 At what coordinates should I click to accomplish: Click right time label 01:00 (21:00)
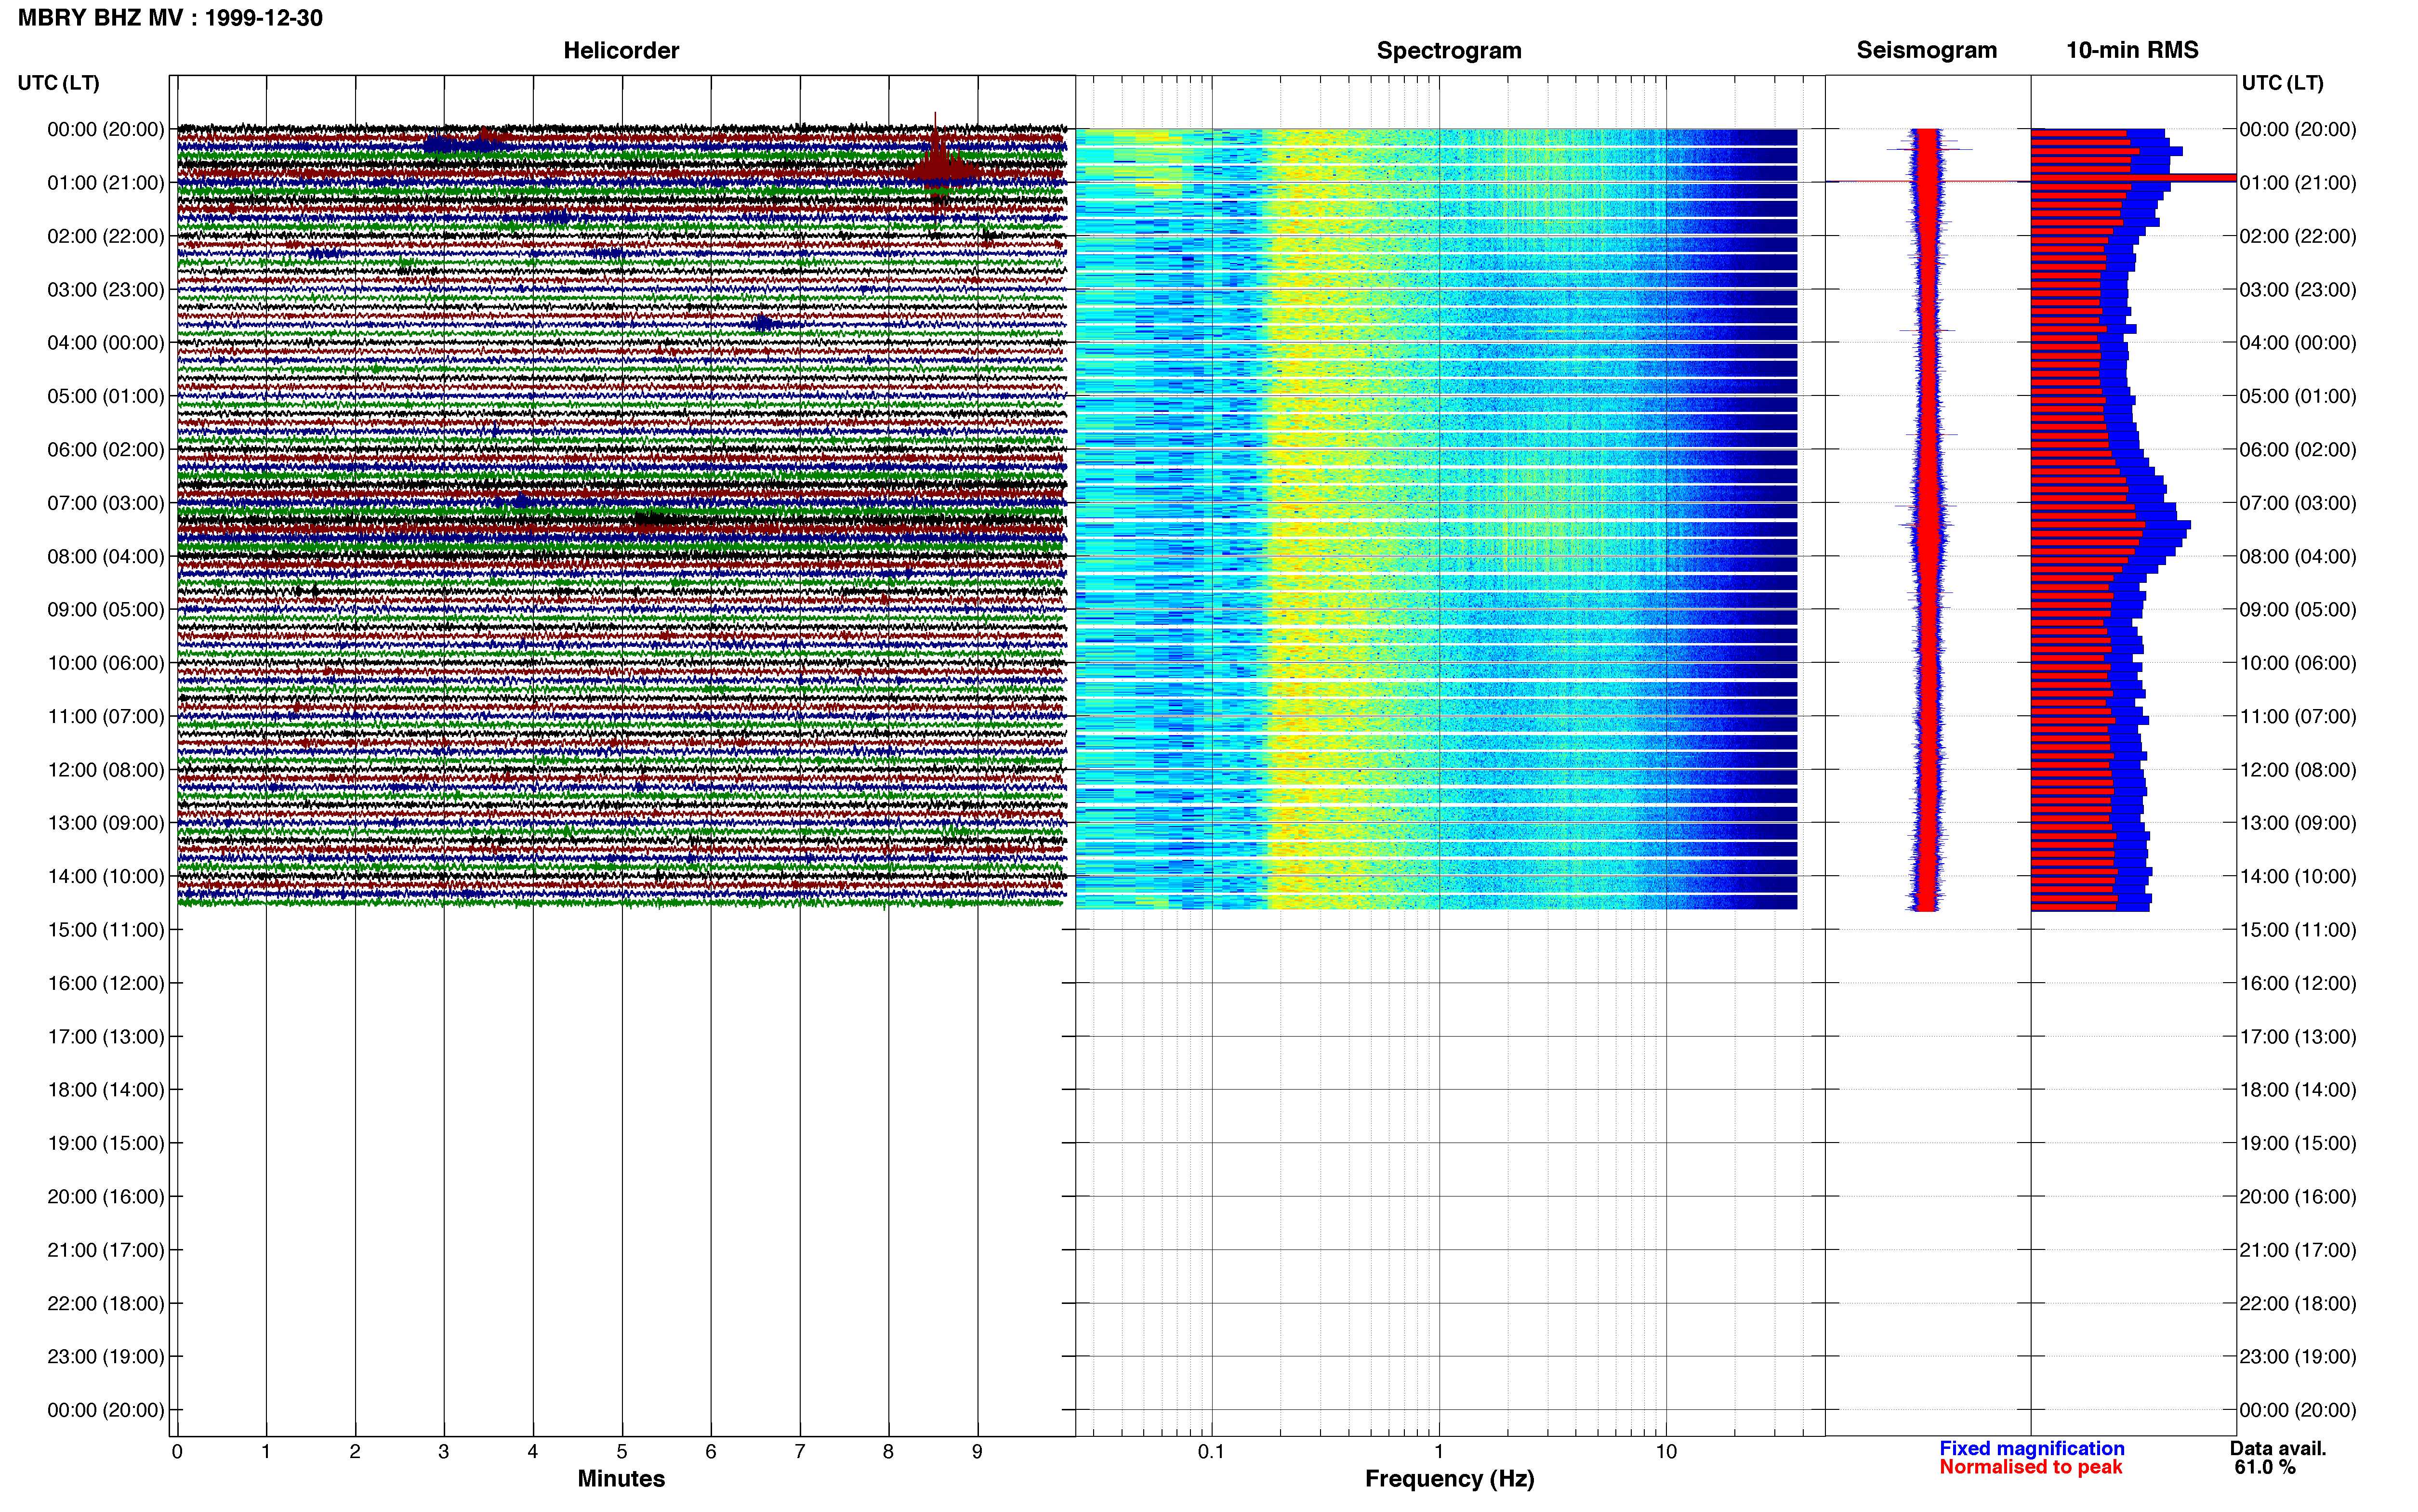coord(2298,183)
